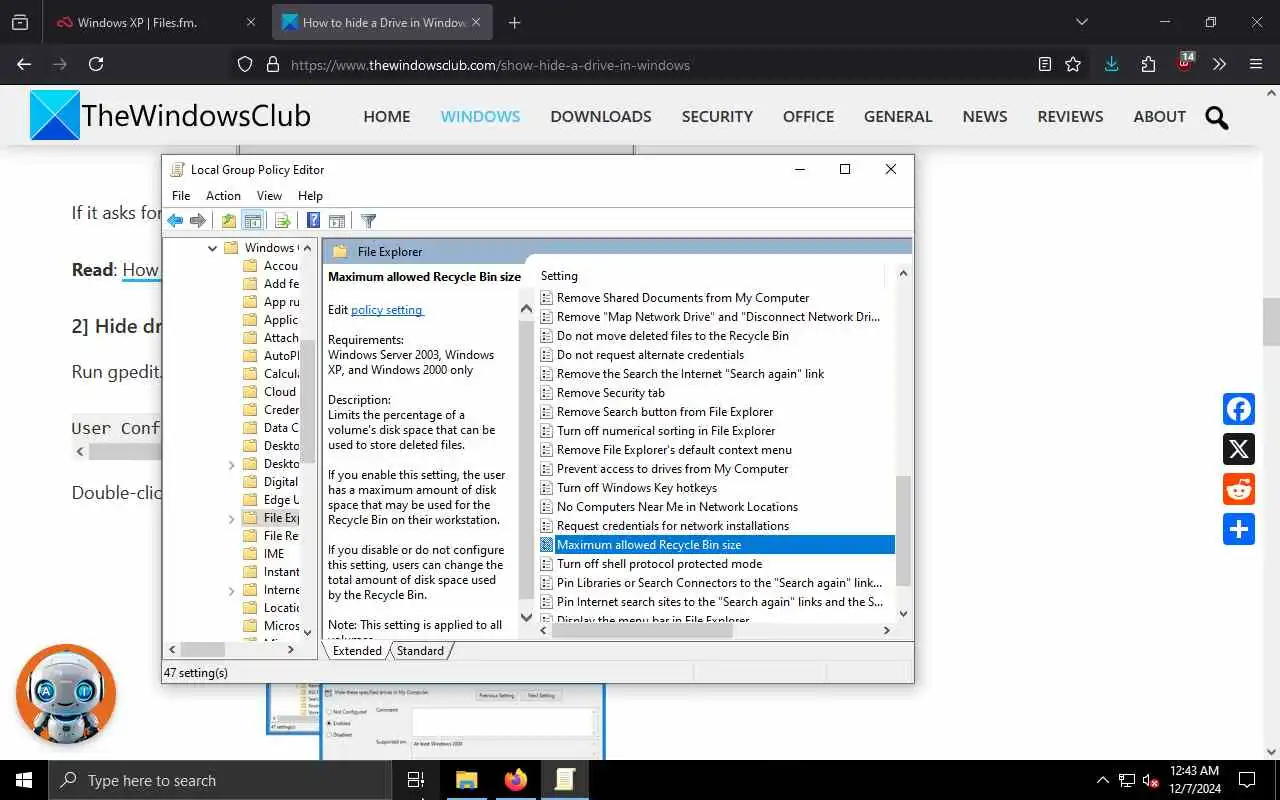Click the Firefox icon on the taskbar
This screenshot has height=800, width=1280.
click(516, 780)
